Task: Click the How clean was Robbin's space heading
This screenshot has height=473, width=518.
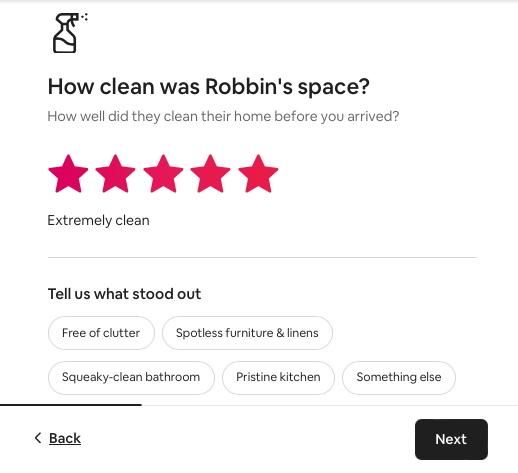Action: click(209, 87)
